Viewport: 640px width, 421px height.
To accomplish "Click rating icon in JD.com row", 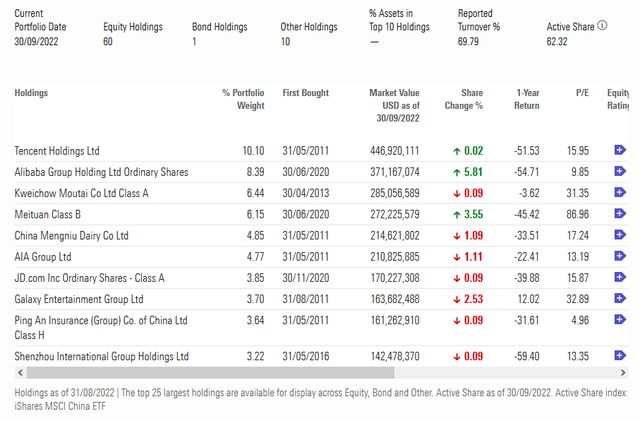I will (620, 277).
